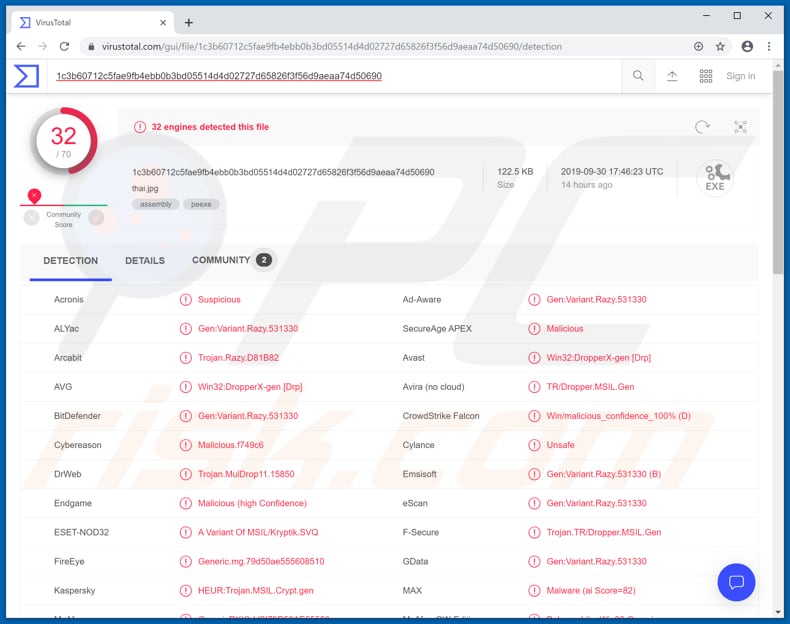Click the EXE file type icon
The width and height of the screenshot is (790, 624).
pos(715,178)
